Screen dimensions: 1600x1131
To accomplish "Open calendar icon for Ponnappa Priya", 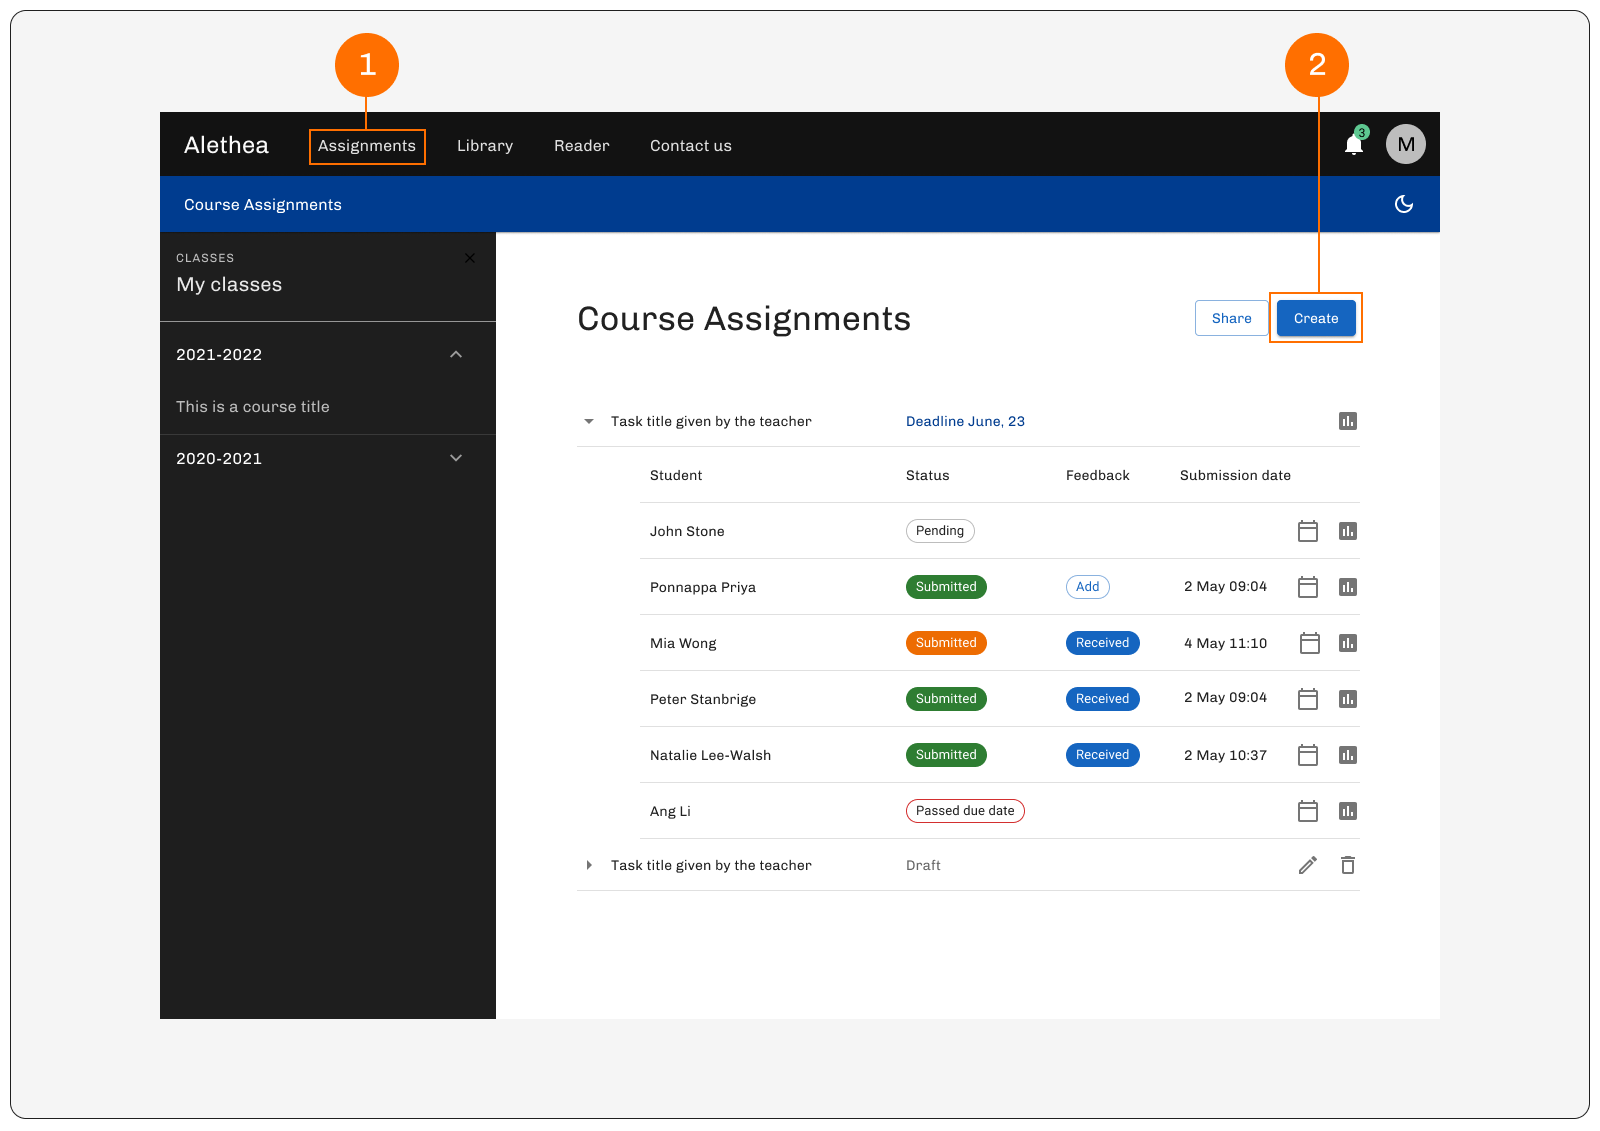I will [1308, 587].
